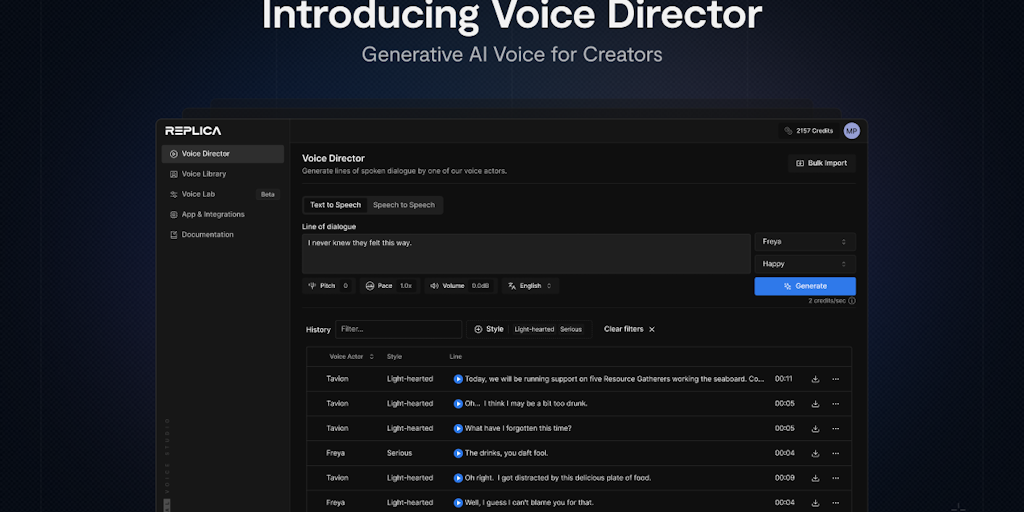Clear filters using the X icon
1024x512 pixels.
(x=652, y=329)
